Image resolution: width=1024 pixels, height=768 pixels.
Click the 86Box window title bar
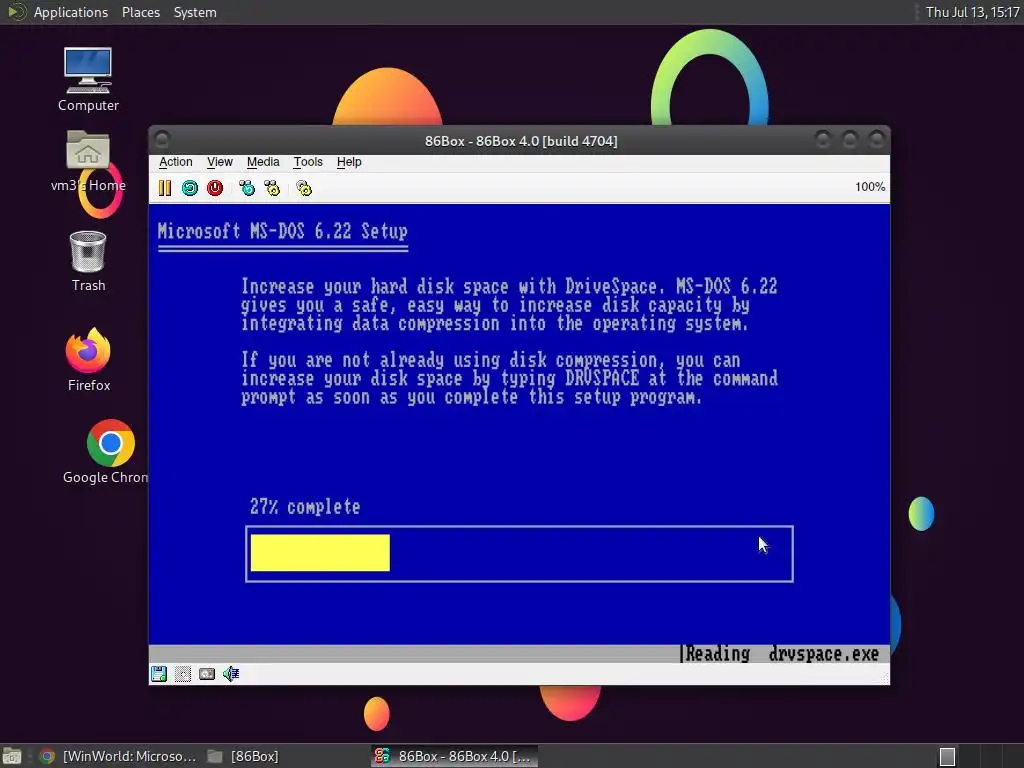pyautogui.click(x=520, y=141)
